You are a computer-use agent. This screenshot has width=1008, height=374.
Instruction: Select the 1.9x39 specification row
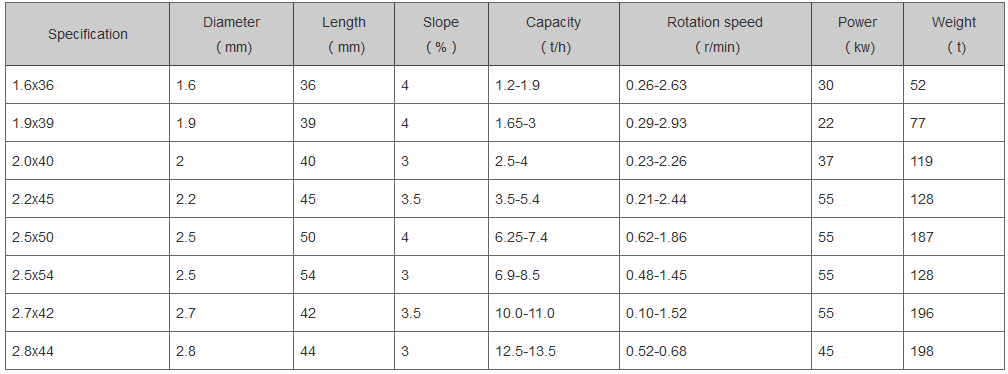pyautogui.click(x=505, y=123)
